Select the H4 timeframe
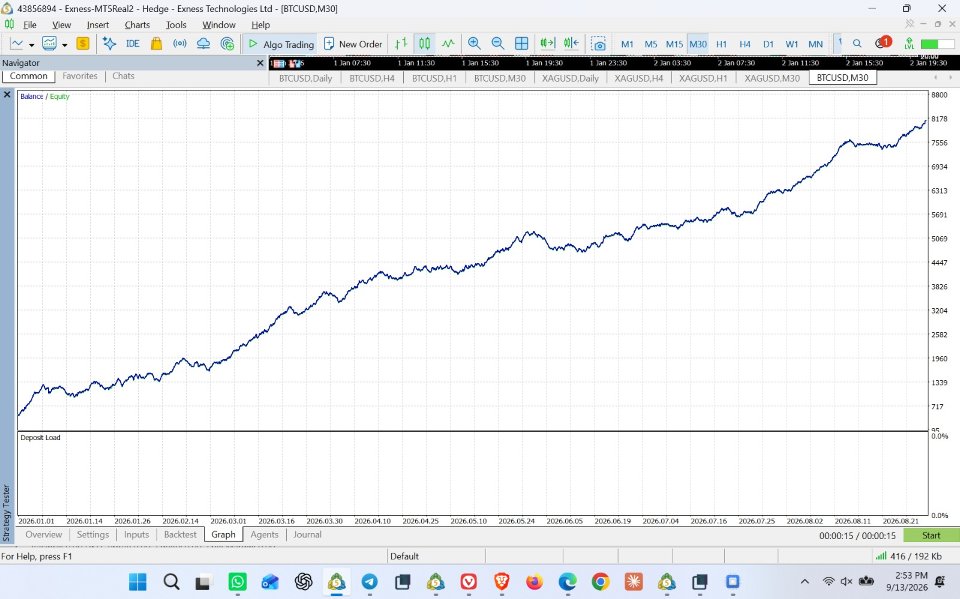Image resolution: width=960 pixels, height=599 pixels. [744, 44]
